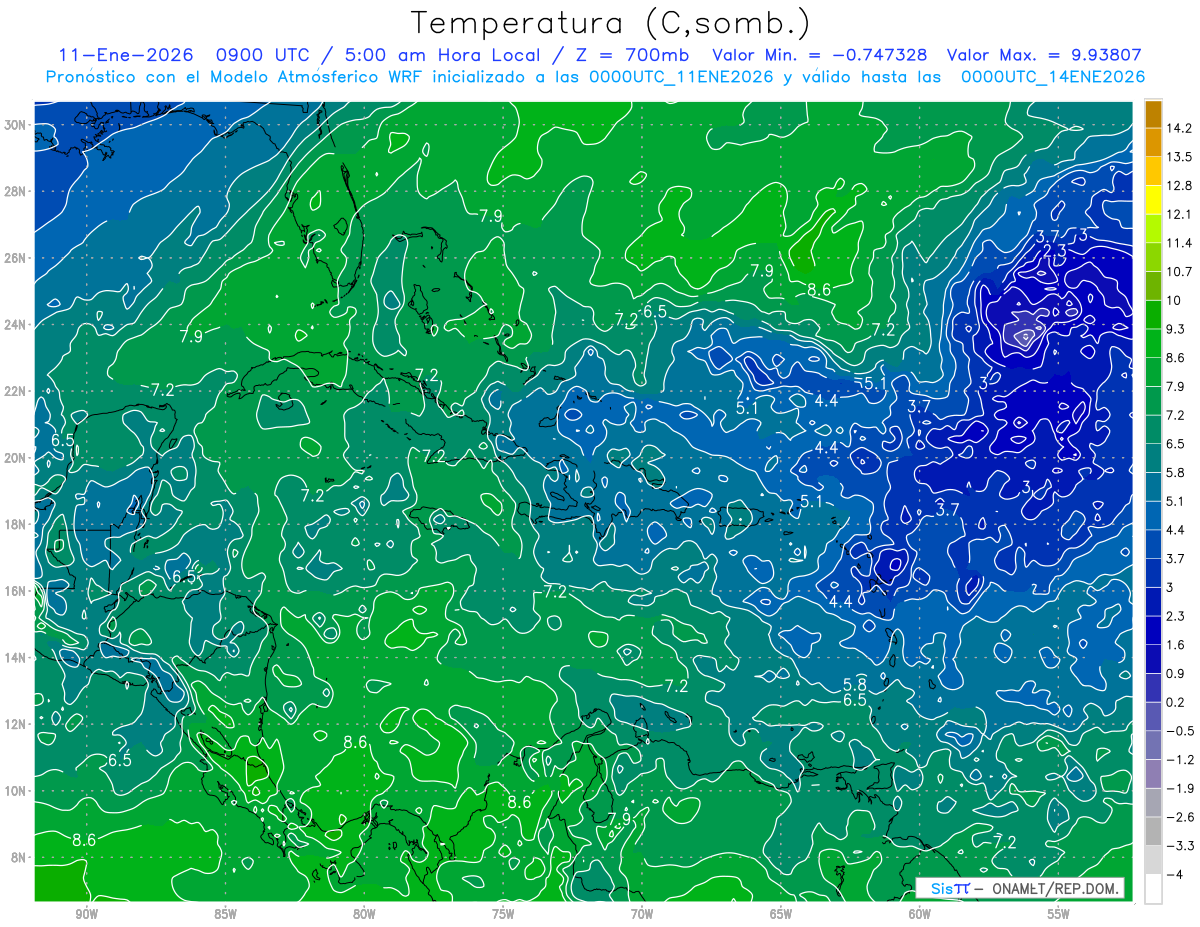Click the colorbar label '10'

tap(1173, 300)
